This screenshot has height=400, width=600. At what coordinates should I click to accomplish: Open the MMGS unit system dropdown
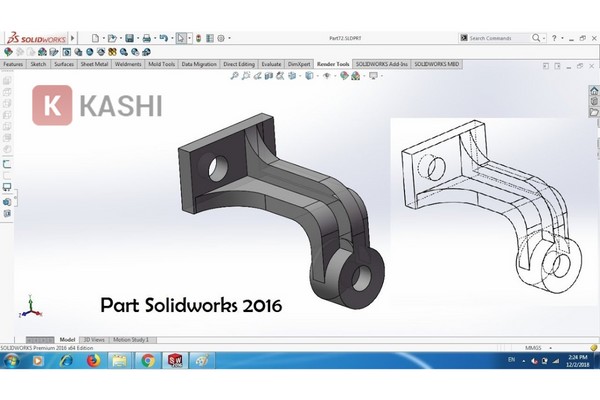point(538,348)
